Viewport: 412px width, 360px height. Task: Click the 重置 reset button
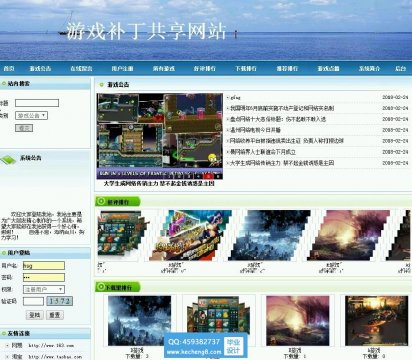pos(55,315)
